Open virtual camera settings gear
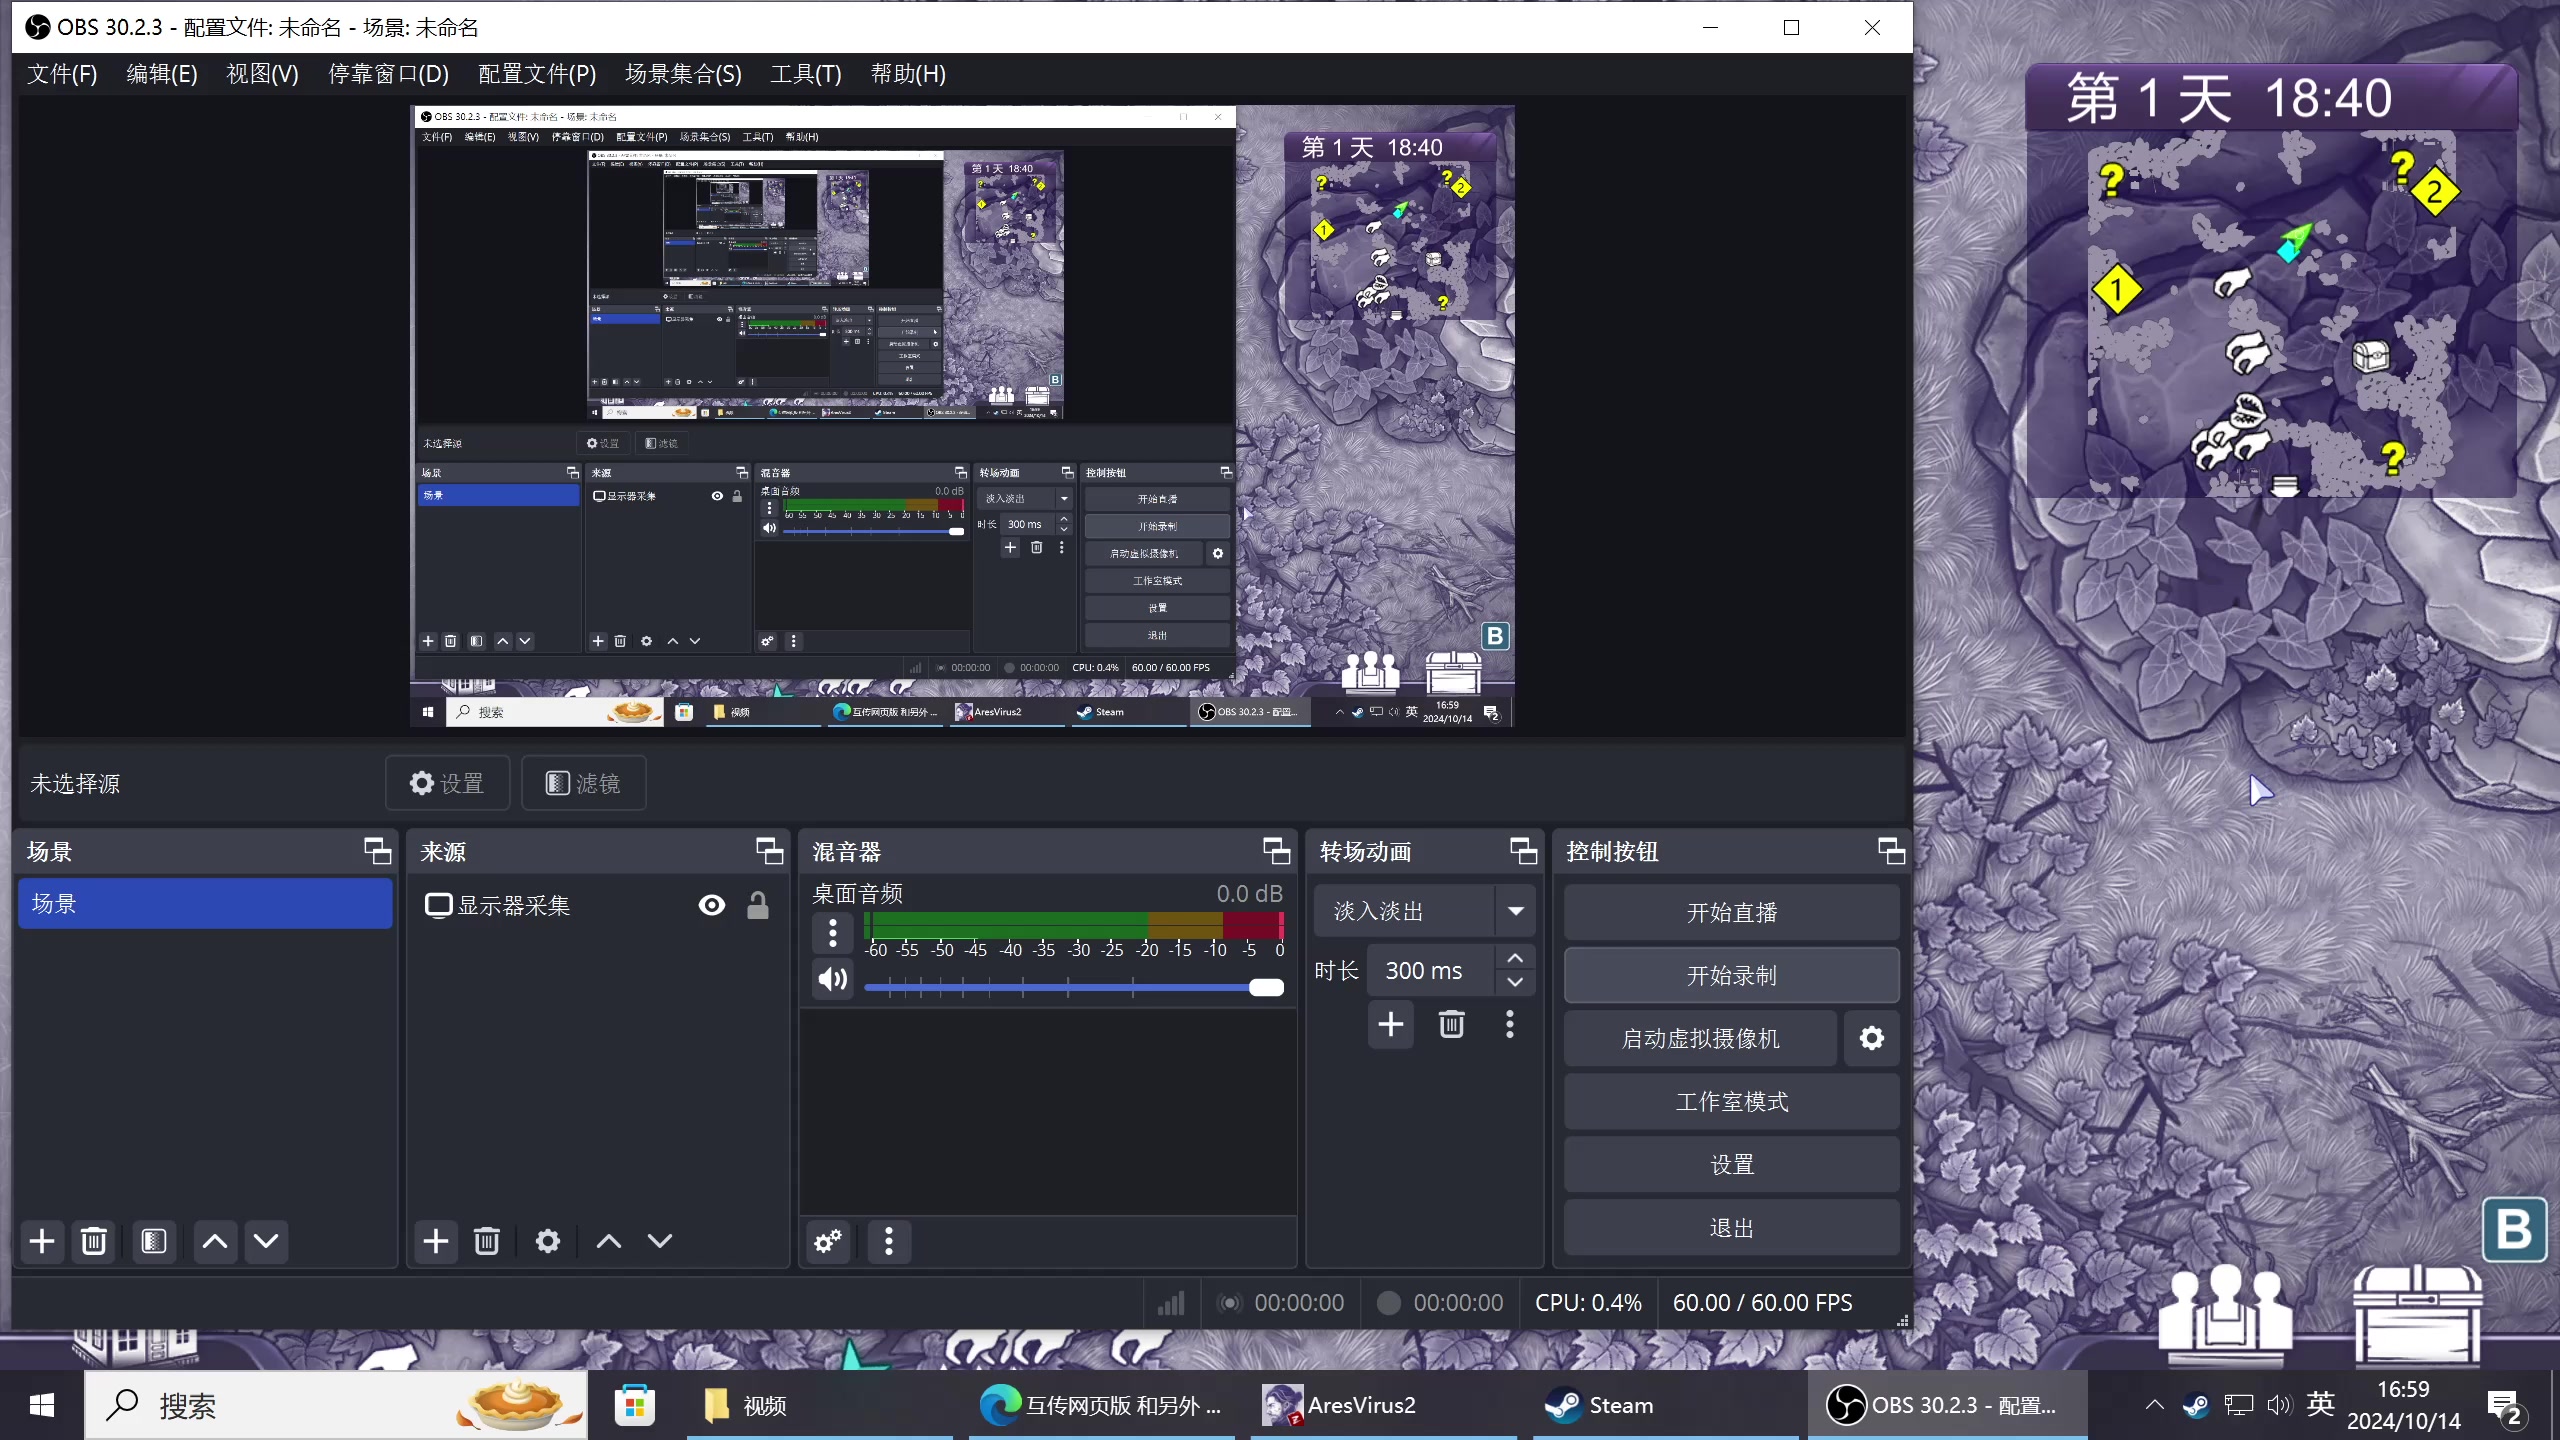This screenshot has width=2560, height=1440. (x=1872, y=1038)
